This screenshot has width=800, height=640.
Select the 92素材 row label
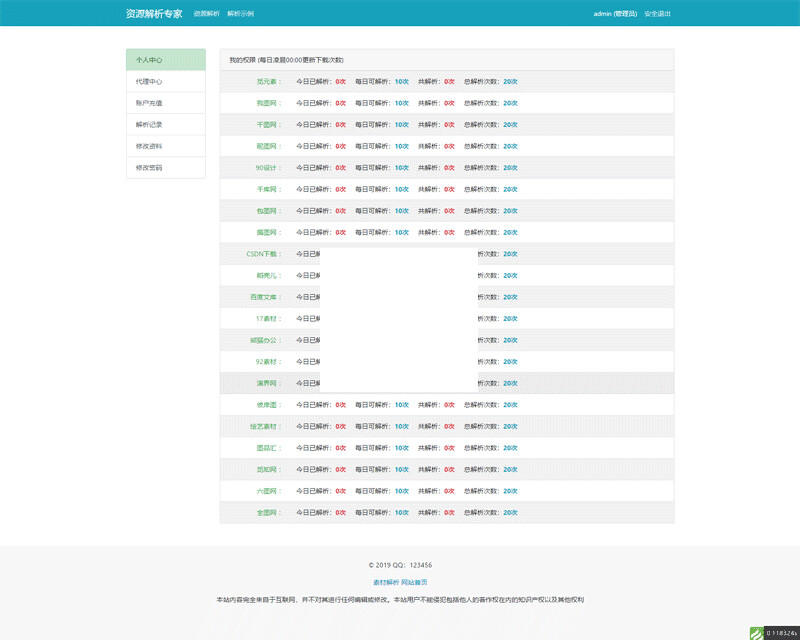coord(266,362)
